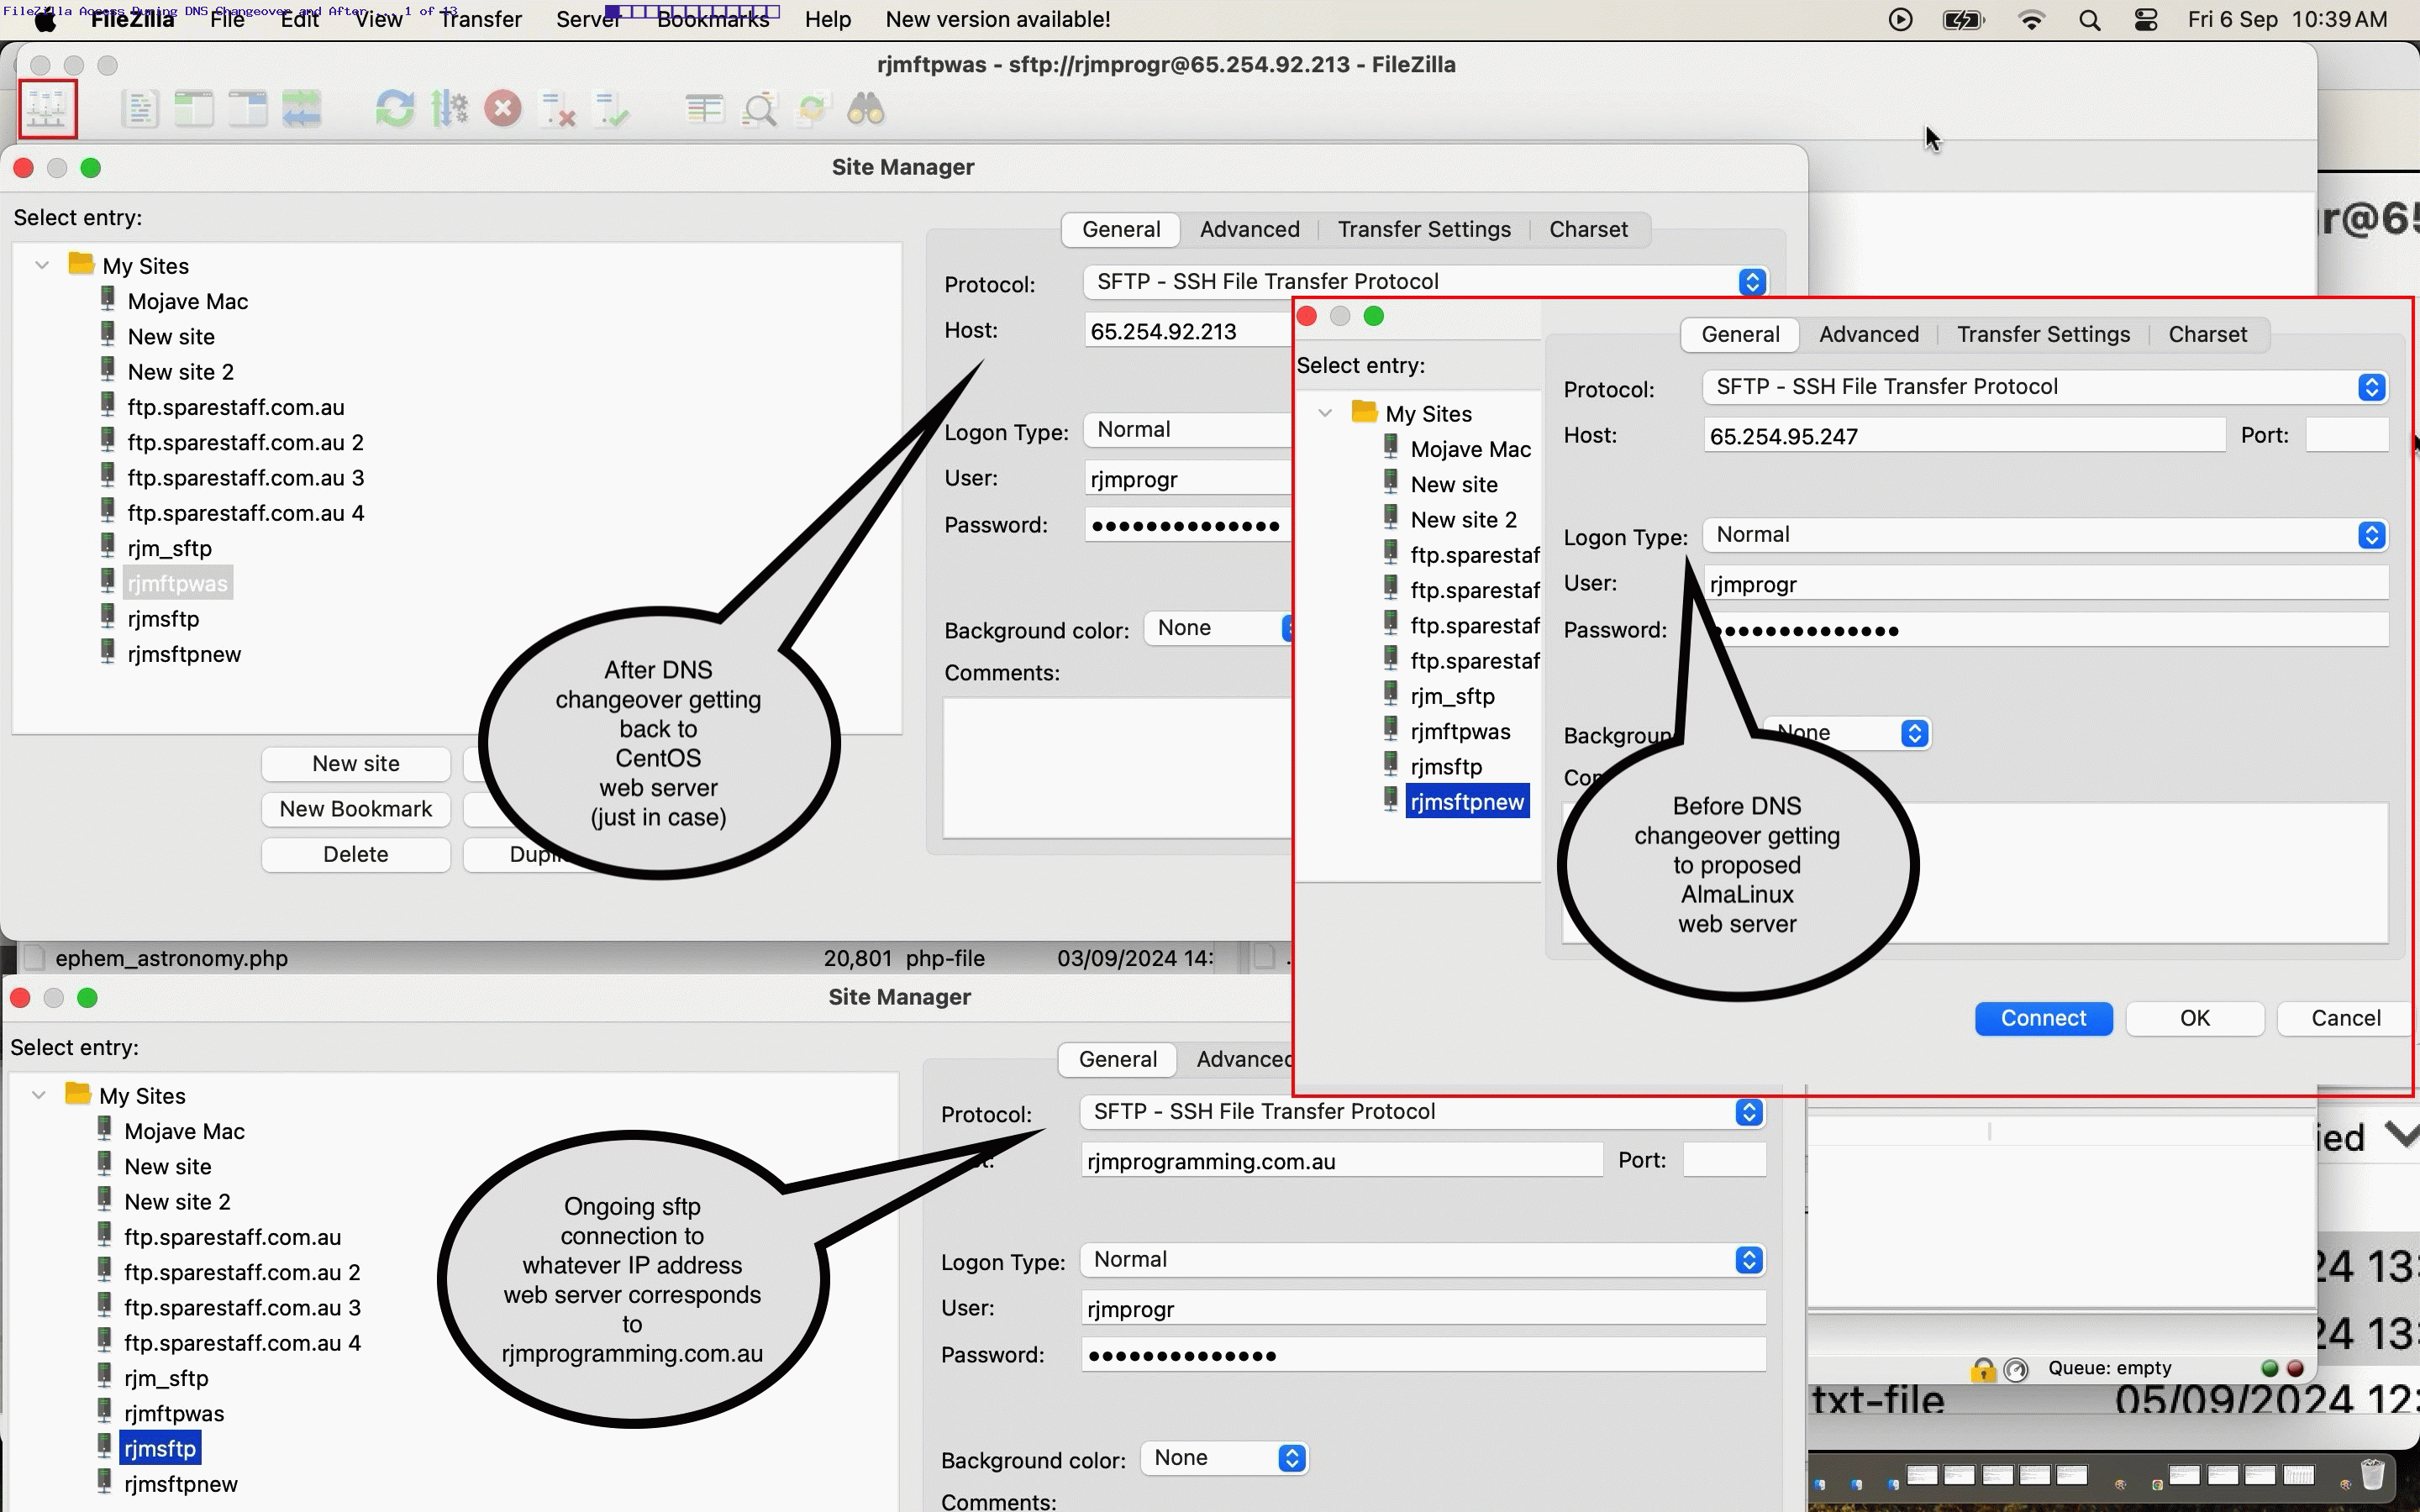Open the Bookmarks menu
The width and height of the screenshot is (2420, 1512).
click(x=713, y=20)
